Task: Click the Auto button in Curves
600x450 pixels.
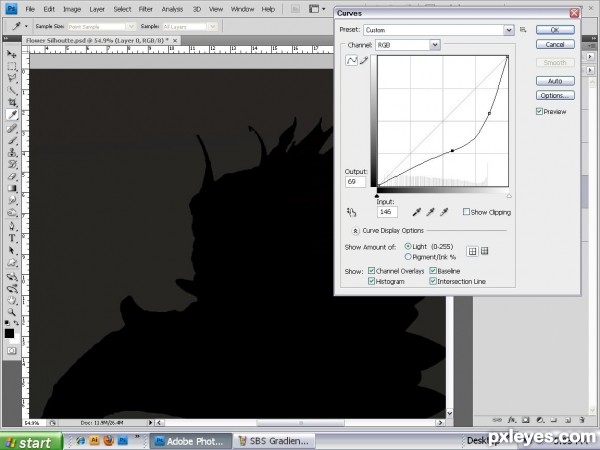Action: 555,81
